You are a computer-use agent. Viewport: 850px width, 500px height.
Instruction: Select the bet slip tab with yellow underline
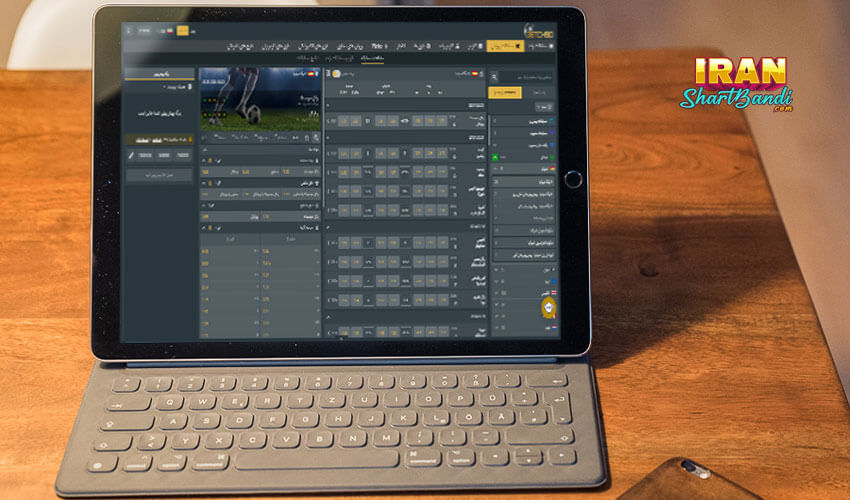pos(159,74)
